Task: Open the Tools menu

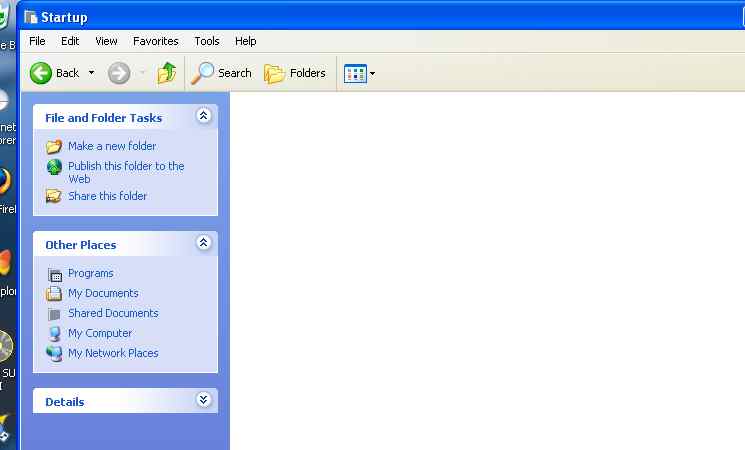Action: click(207, 41)
